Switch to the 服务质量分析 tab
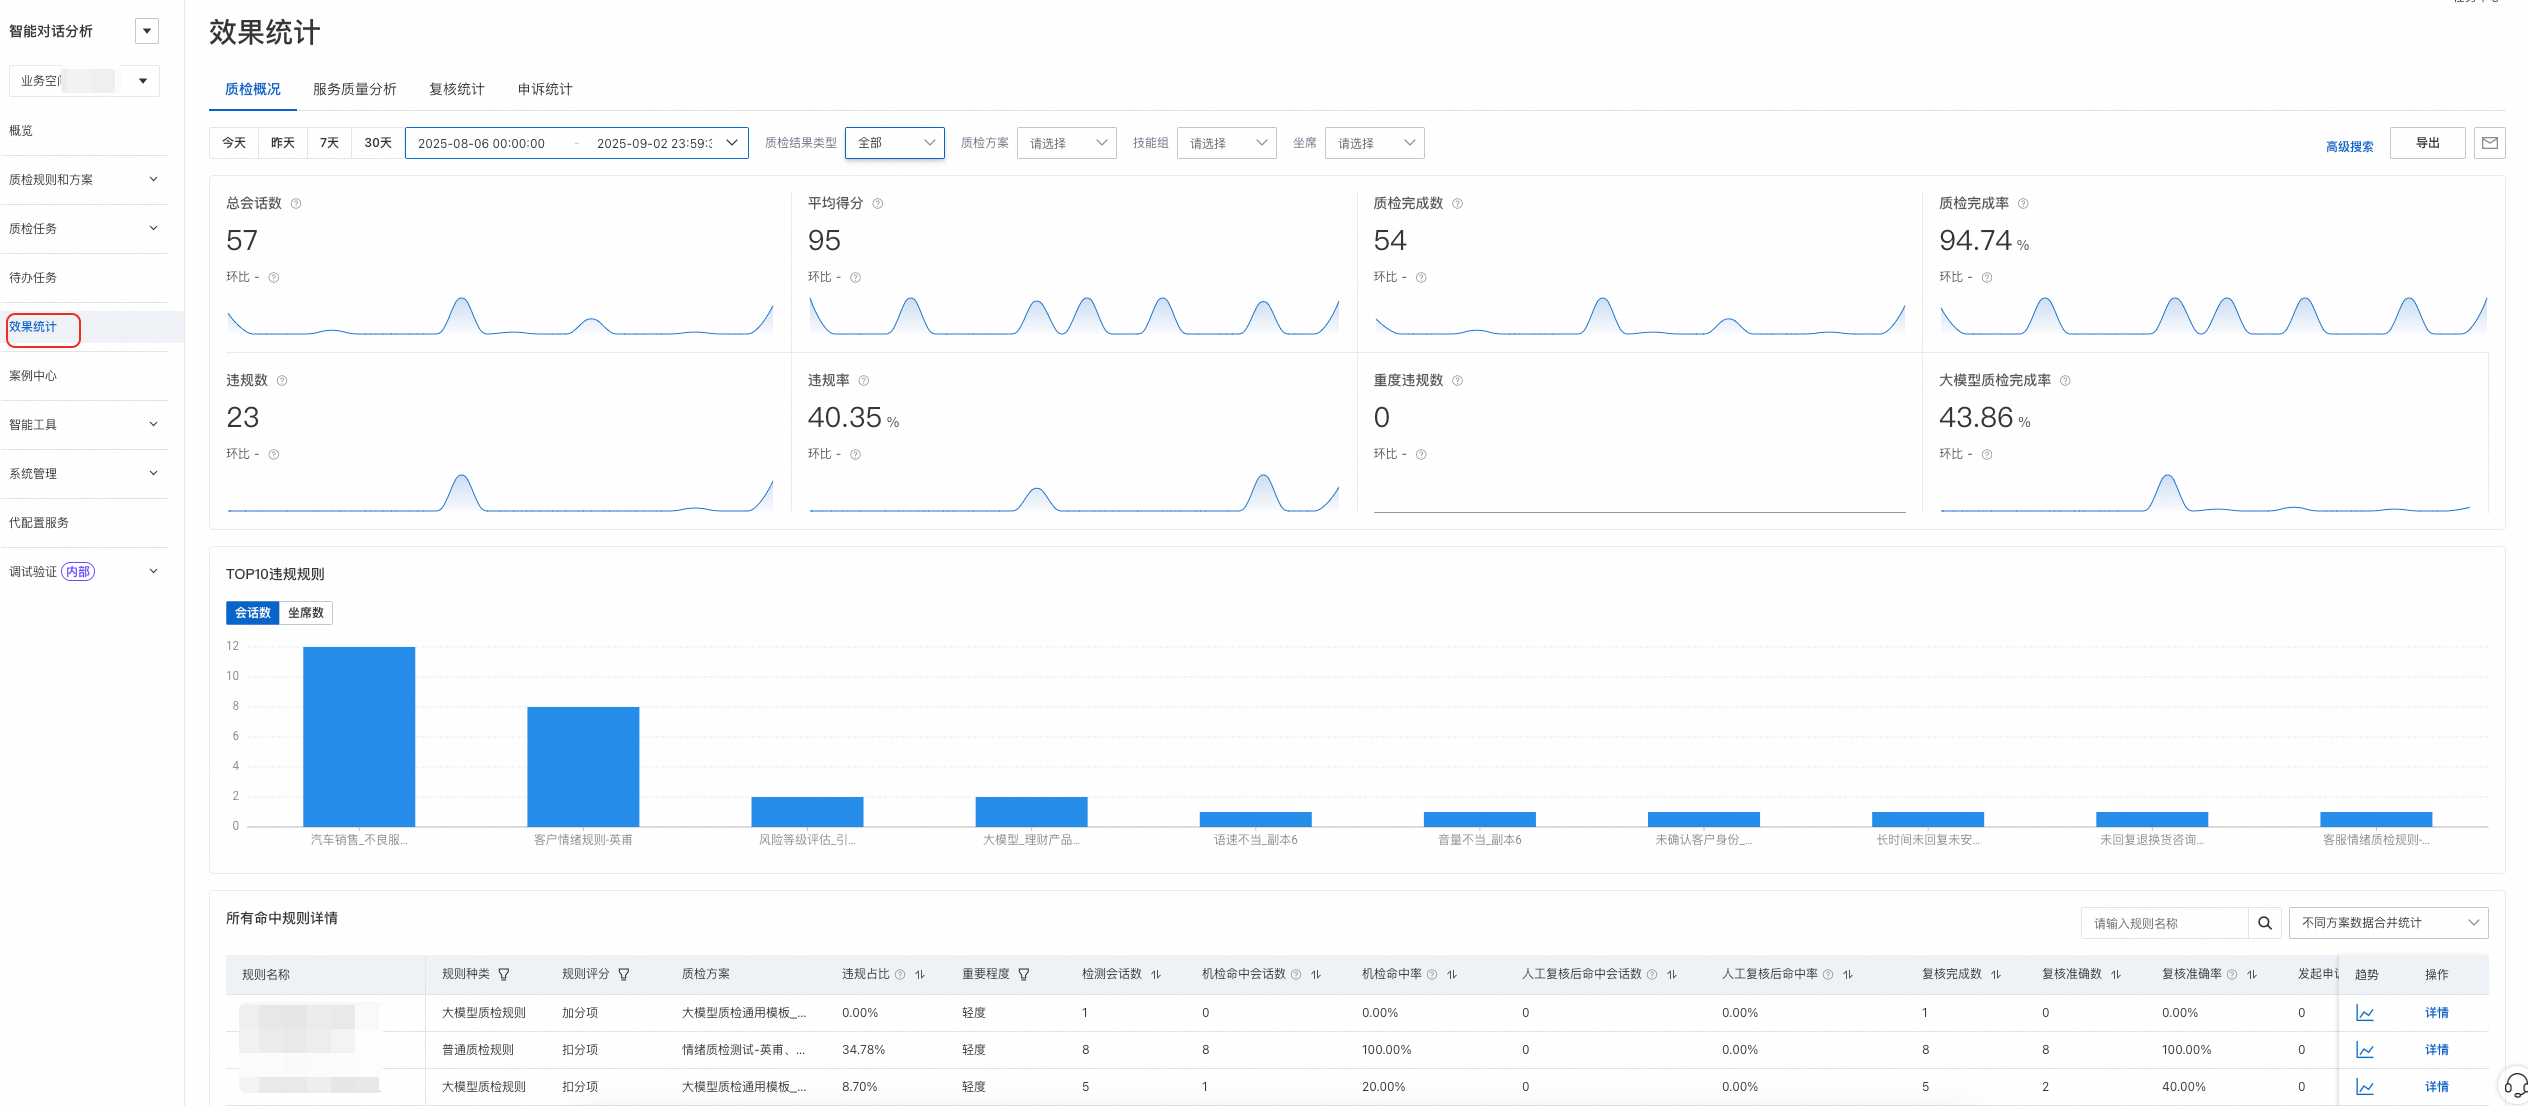 coord(354,89)
